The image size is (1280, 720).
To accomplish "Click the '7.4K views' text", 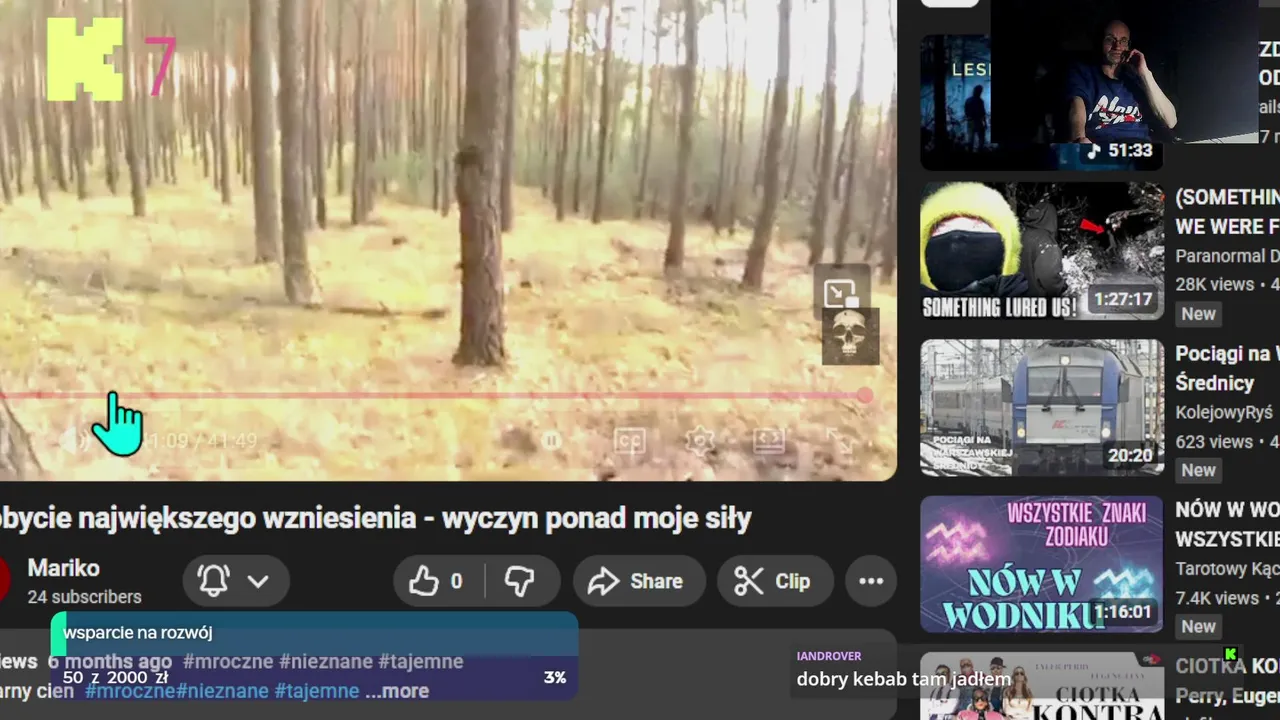I will 1217,598.
